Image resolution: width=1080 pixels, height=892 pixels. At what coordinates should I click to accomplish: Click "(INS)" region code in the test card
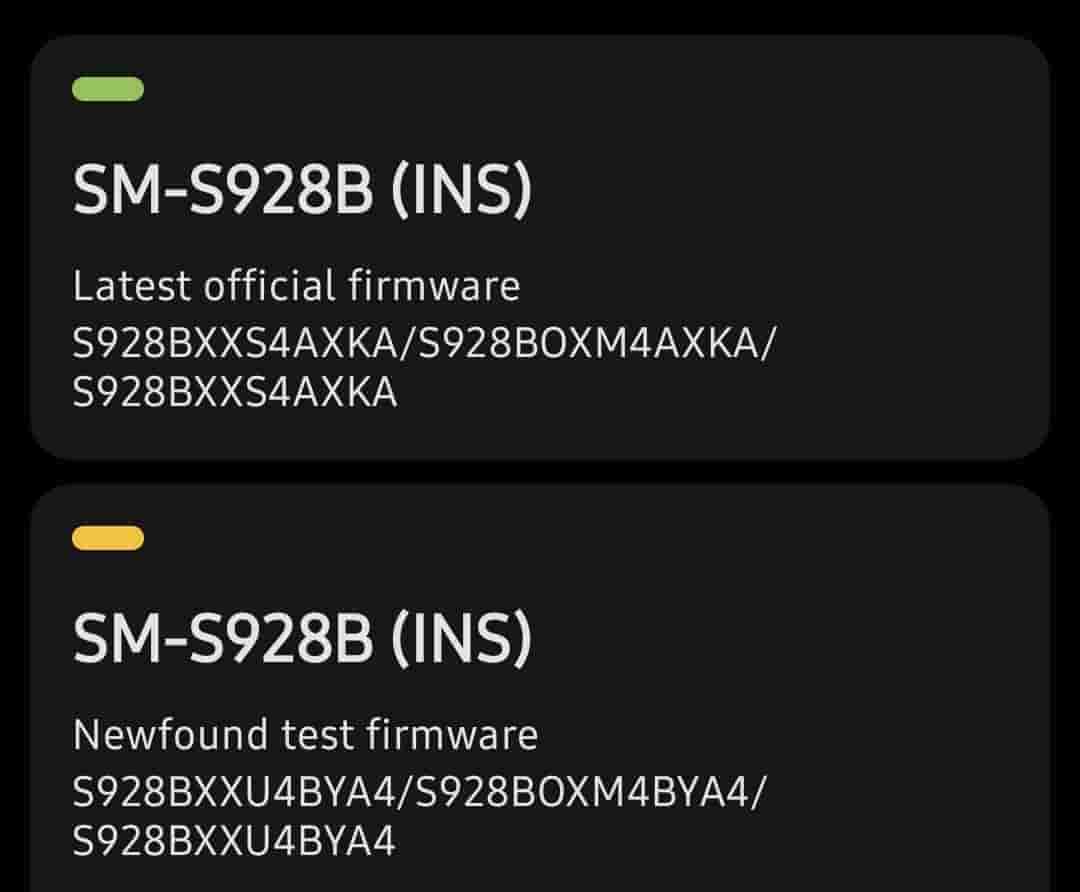click(460, 640)
